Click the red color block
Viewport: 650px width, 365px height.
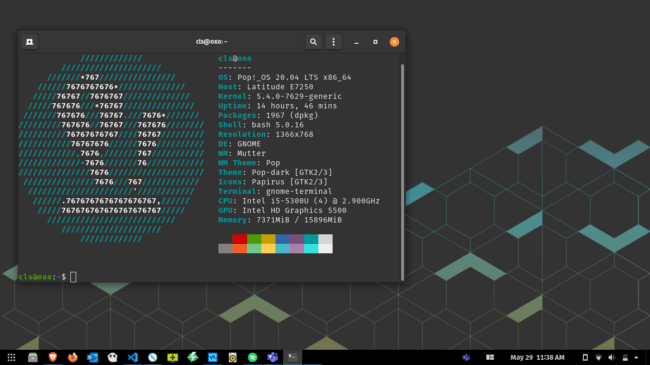(240, 239)
